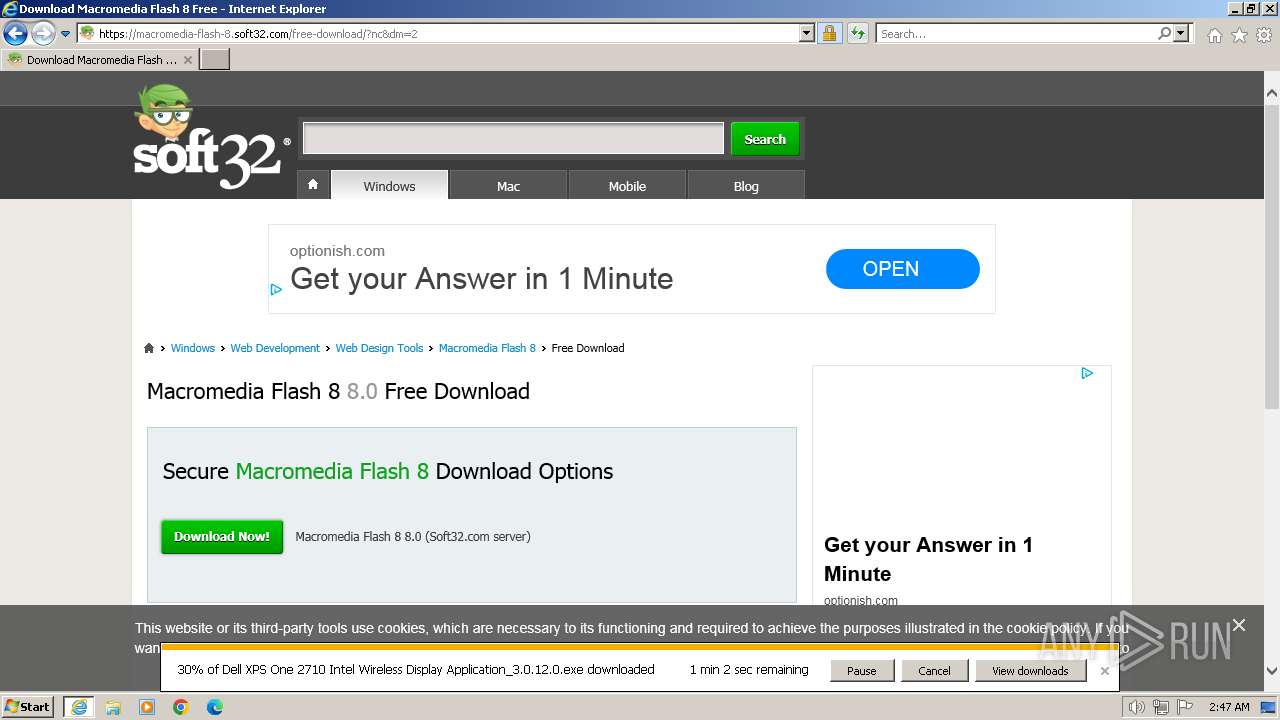Open File Explorer from taskbar

pyautogui.click(x=113, y=707)
